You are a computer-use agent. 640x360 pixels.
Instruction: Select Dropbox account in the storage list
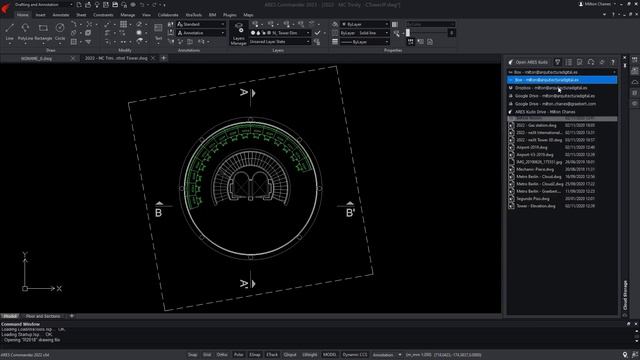(562, 88)
